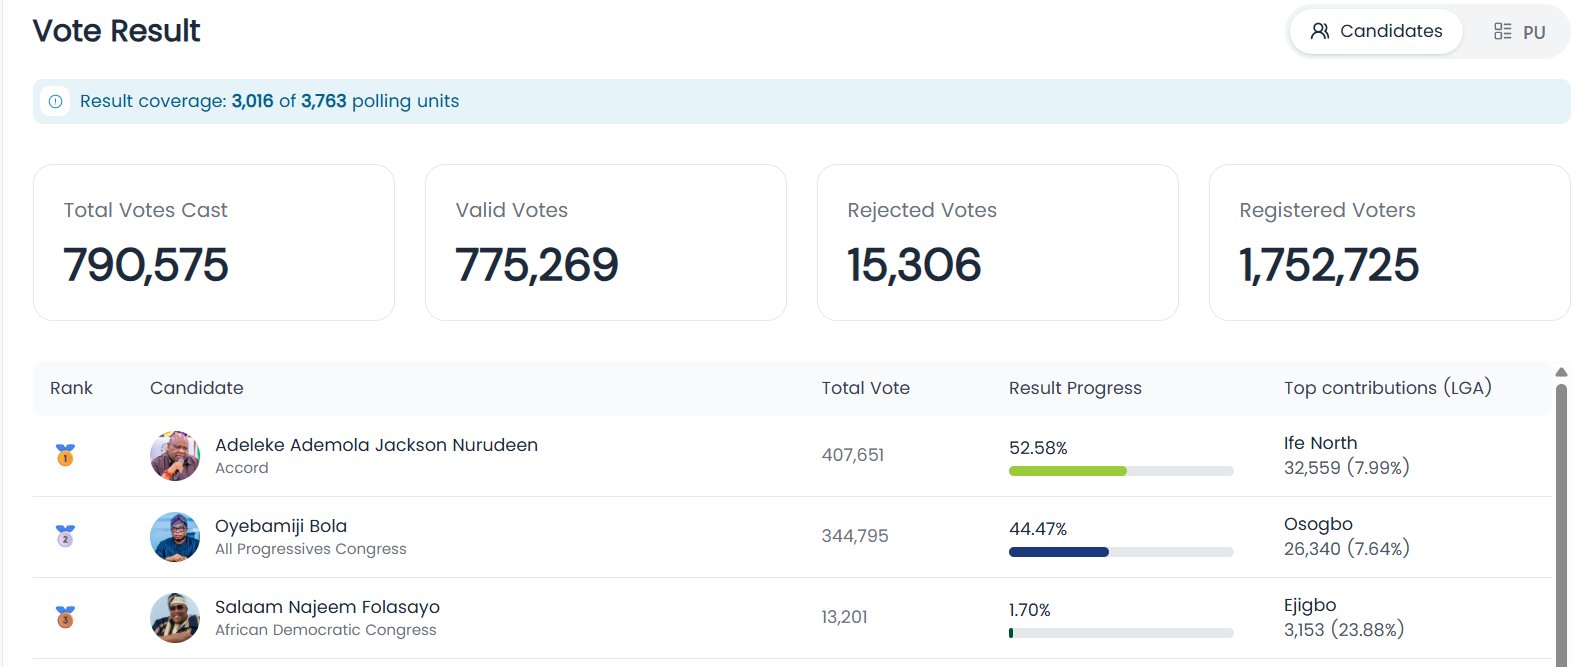Image resolution: width=1583 pixels, height=667 pixels.
Task: Switch to the Candidates view tab
Action: click(x=1376, y=31)
